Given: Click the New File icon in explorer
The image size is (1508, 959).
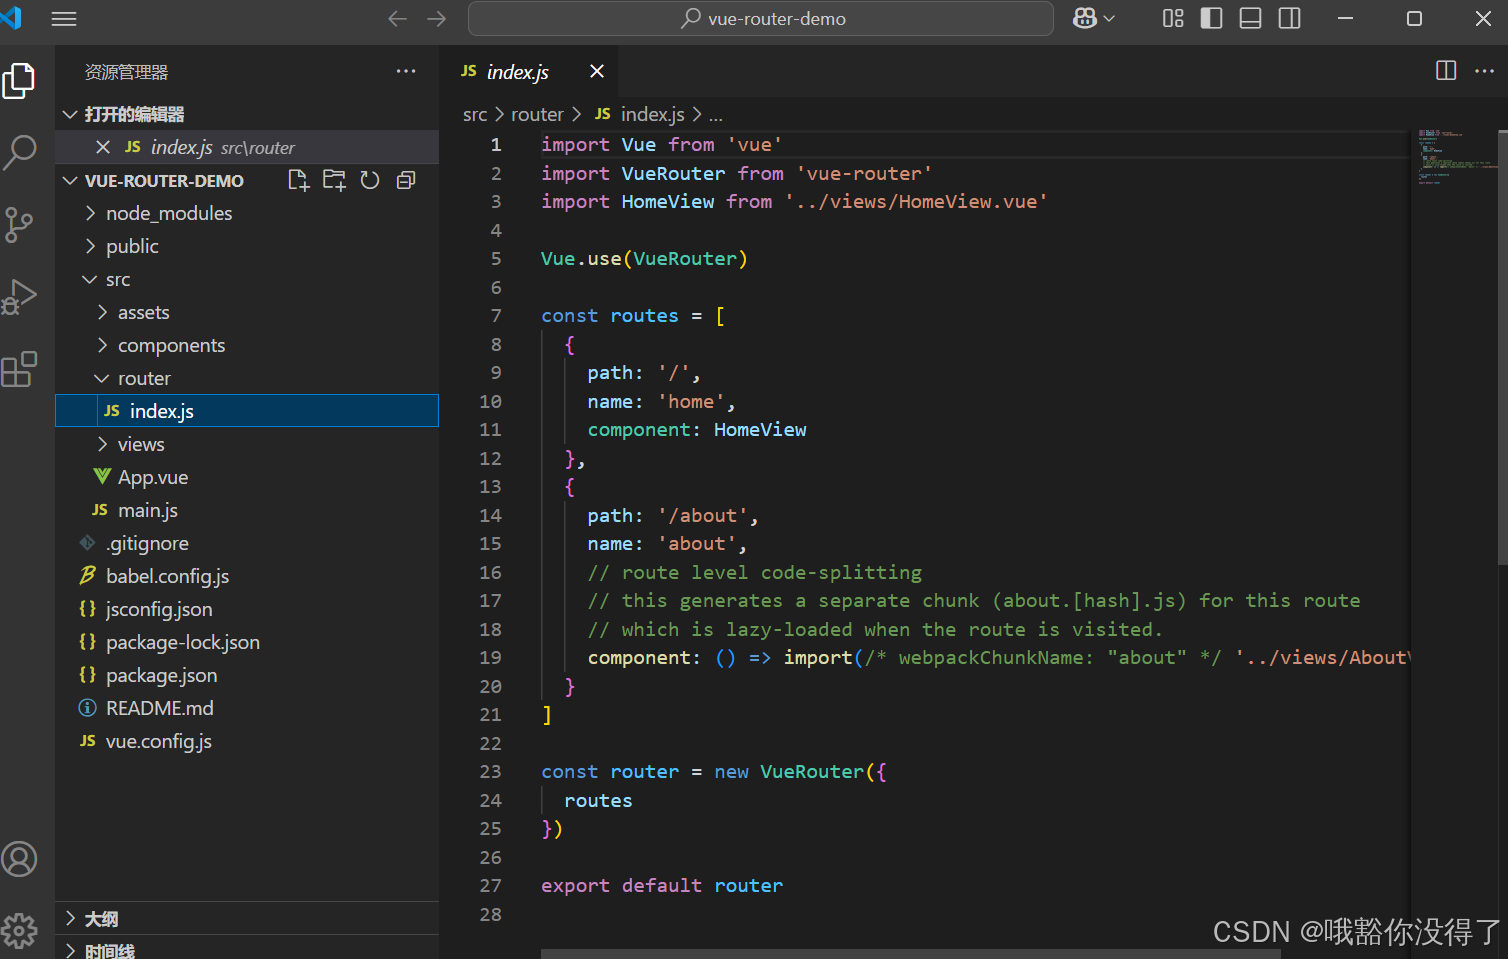Looking at the screenshot, I should 298,180.
